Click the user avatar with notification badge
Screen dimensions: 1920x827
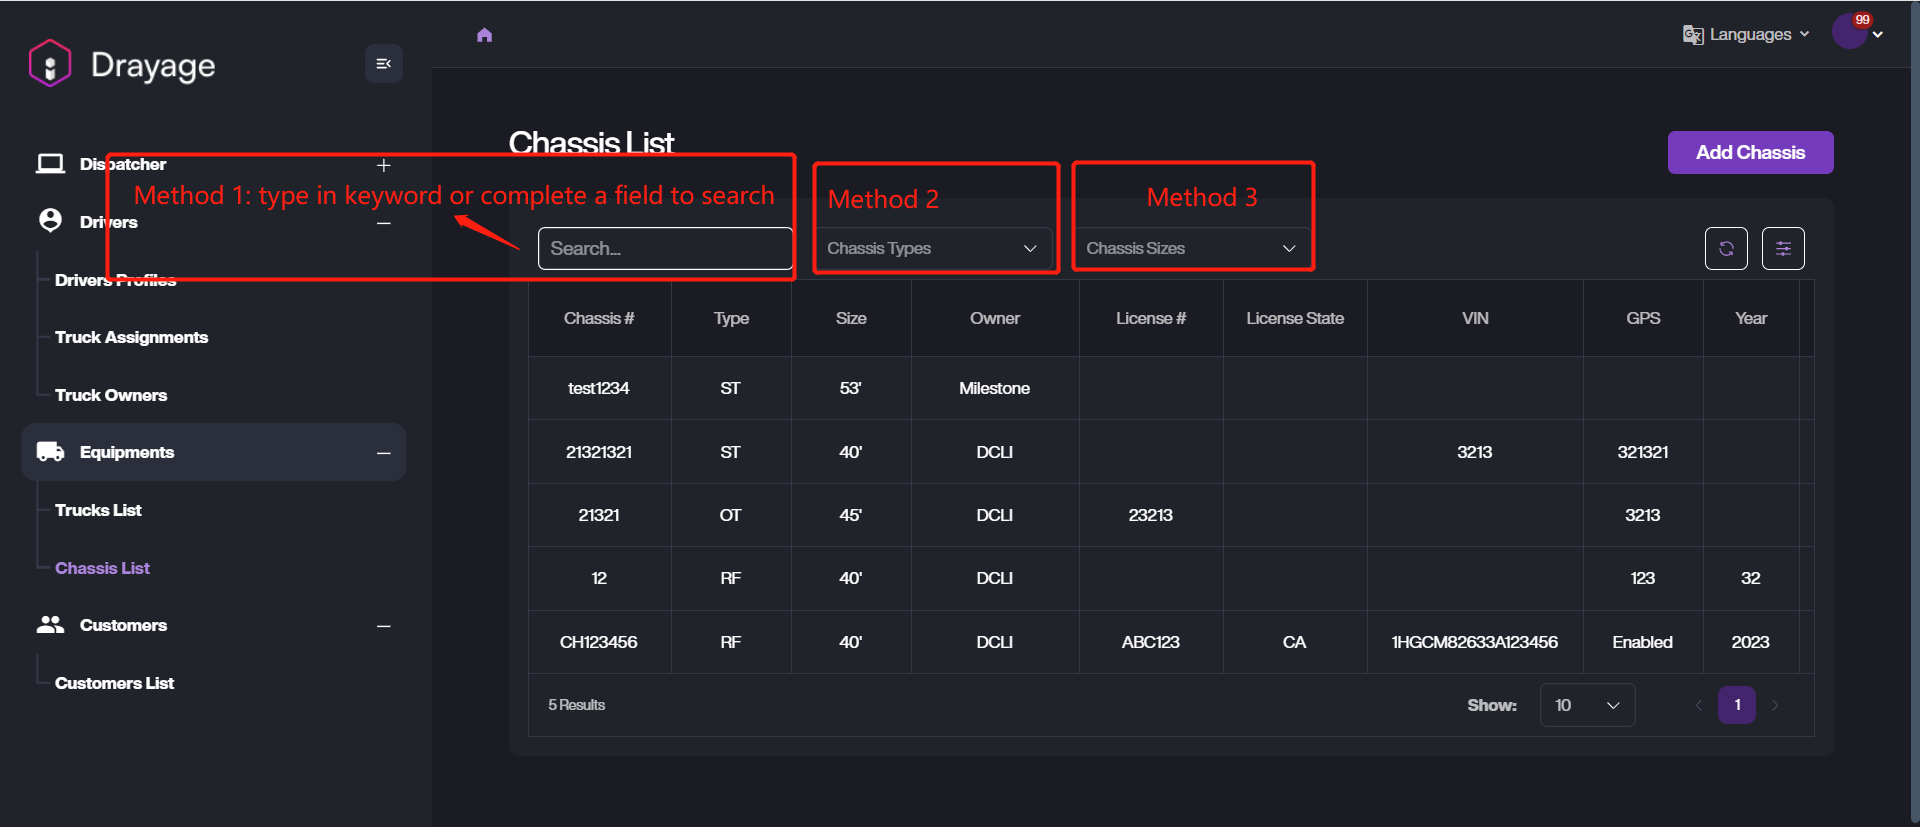[1850, 32]
